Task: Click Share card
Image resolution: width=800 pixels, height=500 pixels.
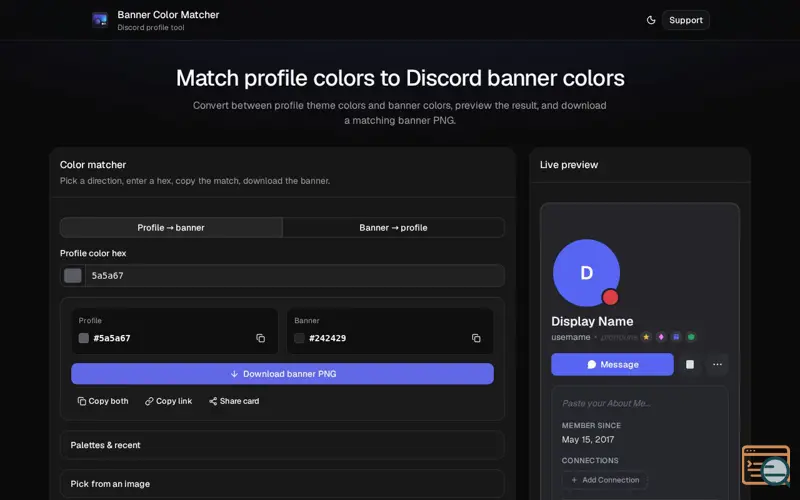Action: (x=234, y=401)
